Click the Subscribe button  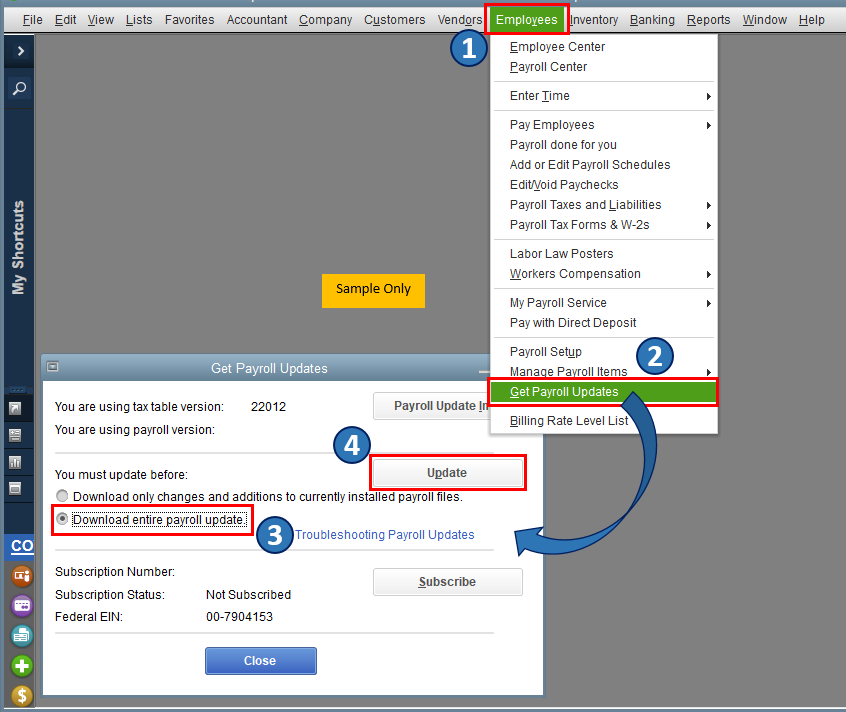click(x=447, y=582)
